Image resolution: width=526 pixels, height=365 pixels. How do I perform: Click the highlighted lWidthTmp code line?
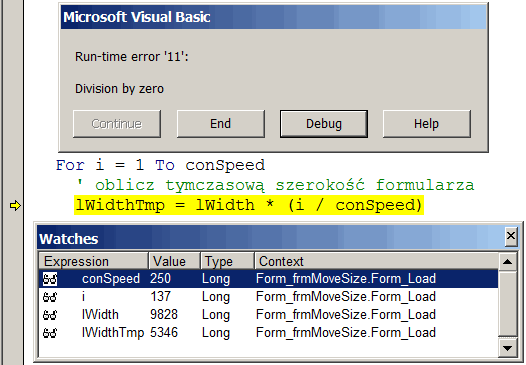coord(249,205)
